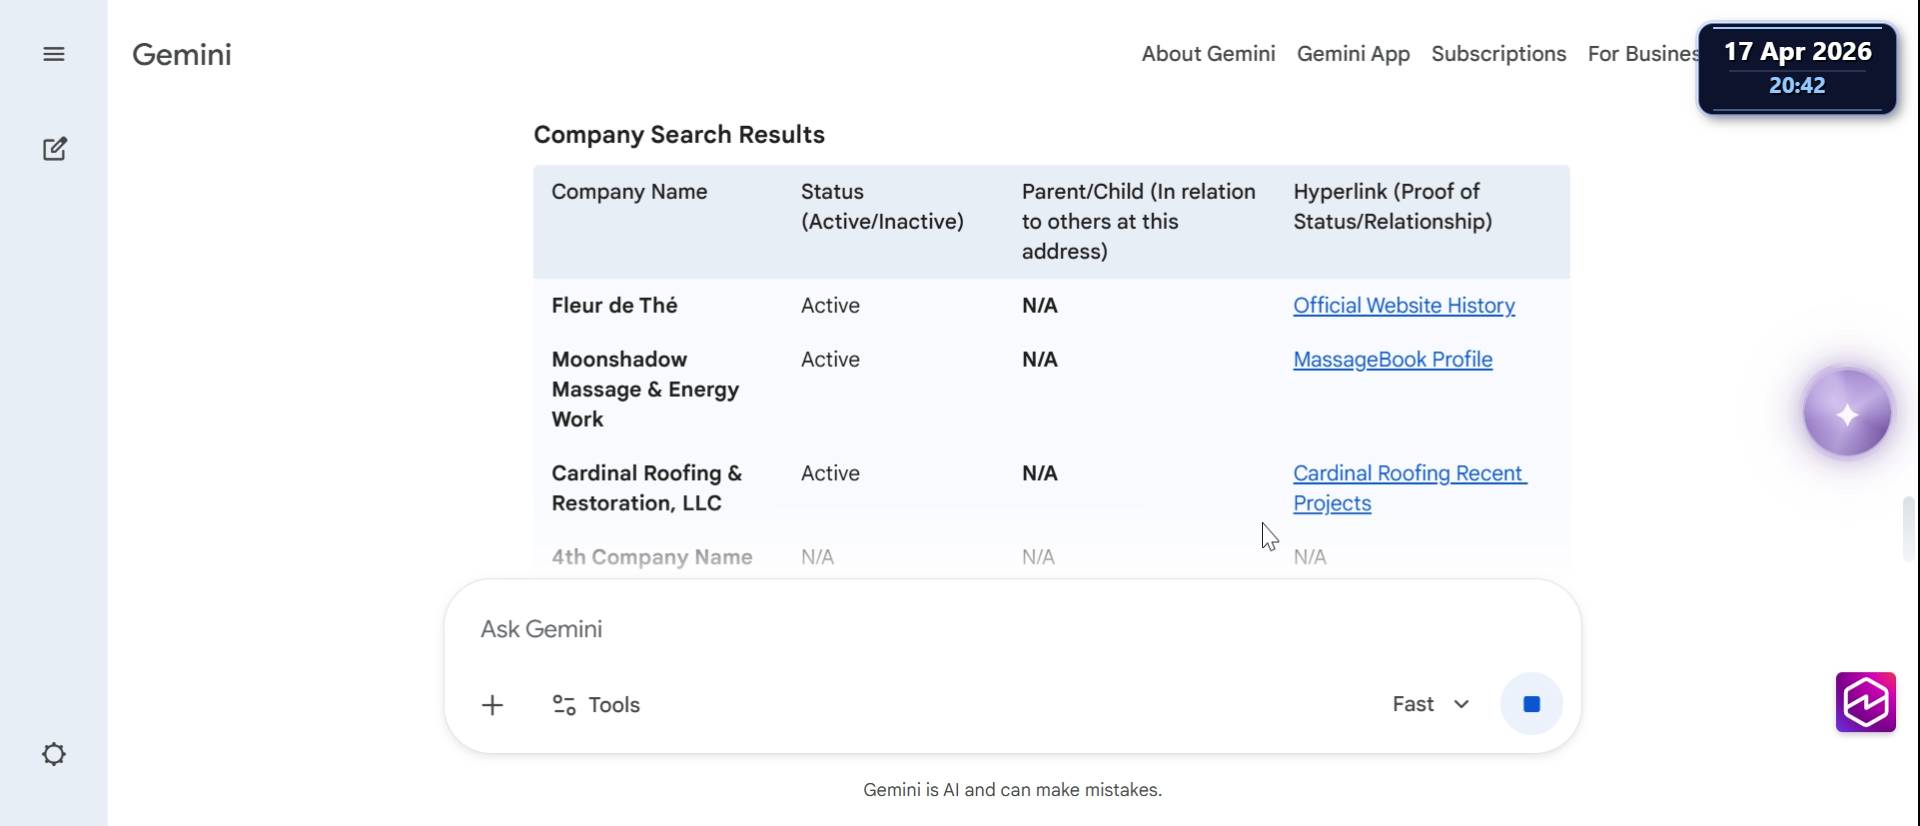Click the date and time widget

pyautogui.click(x=1797, y=68)
